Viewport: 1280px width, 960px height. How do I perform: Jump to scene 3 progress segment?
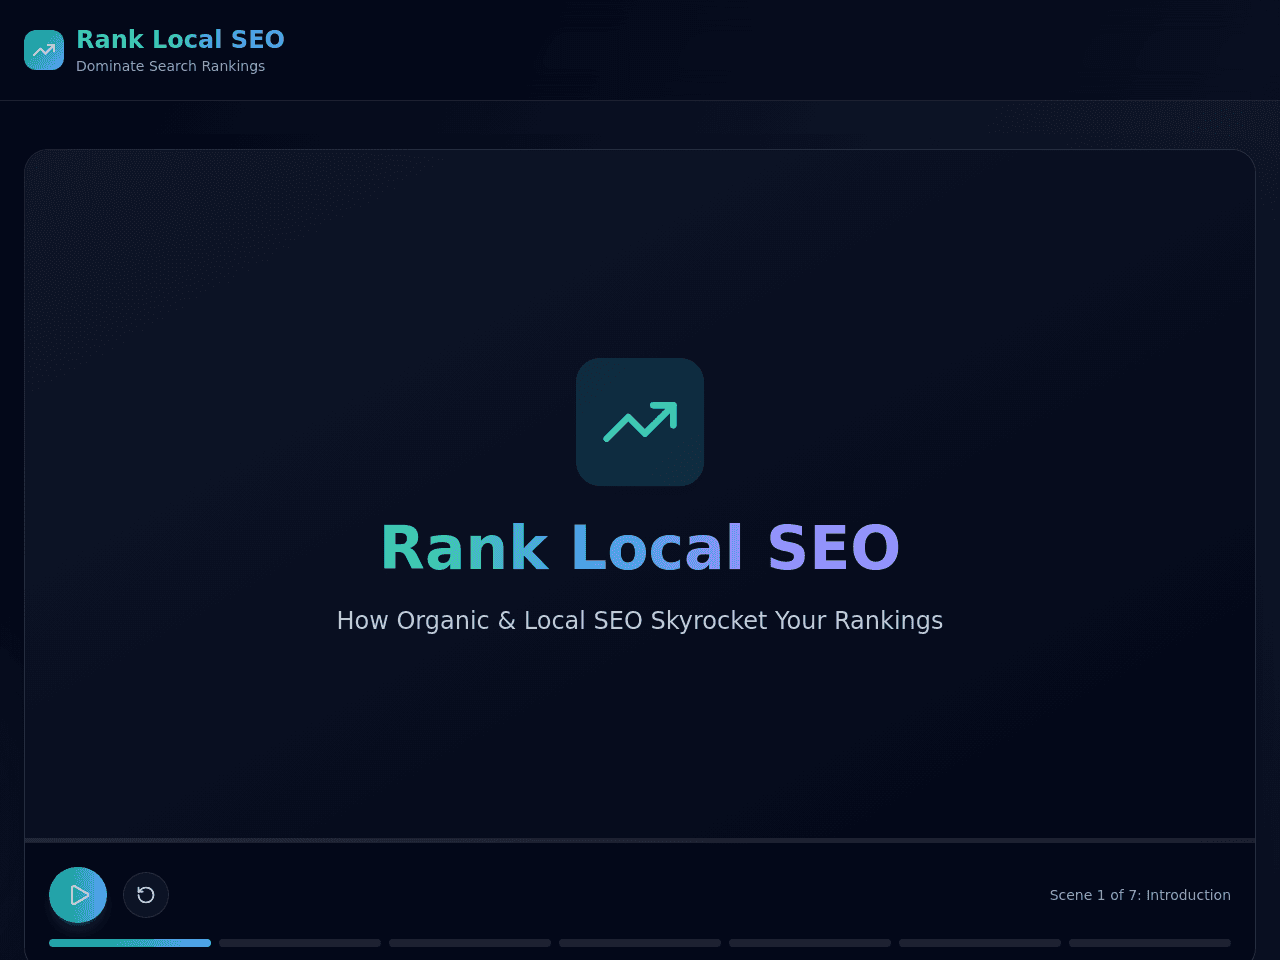(x=470, y=943)
